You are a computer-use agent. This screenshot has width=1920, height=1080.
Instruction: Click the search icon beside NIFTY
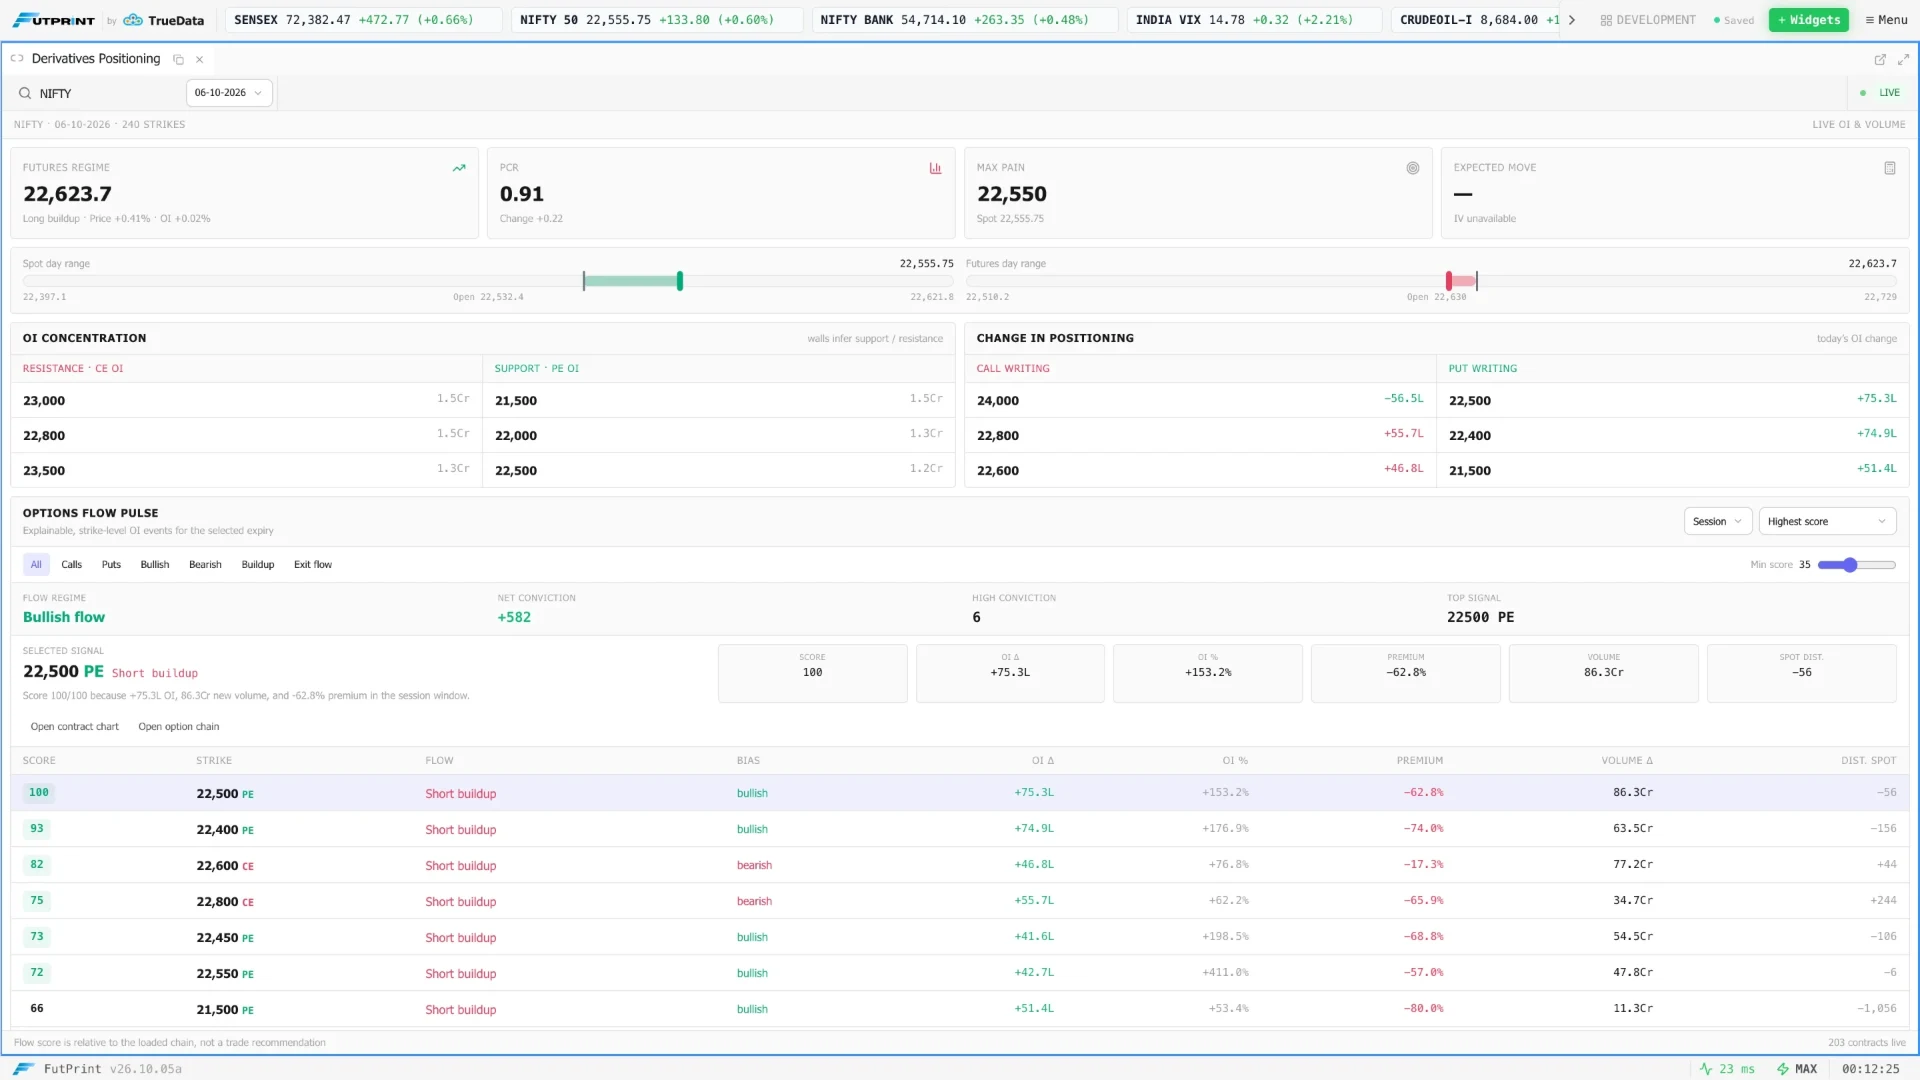click(25, 93)
